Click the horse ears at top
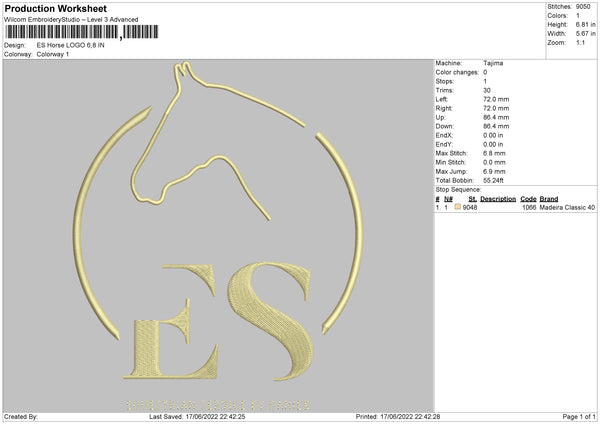This screenshot has width=600, height=424. (x=182, y=69)
